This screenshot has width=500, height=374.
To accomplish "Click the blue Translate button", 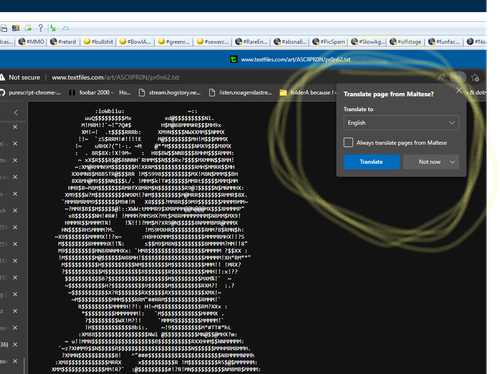I will point(371,162).
